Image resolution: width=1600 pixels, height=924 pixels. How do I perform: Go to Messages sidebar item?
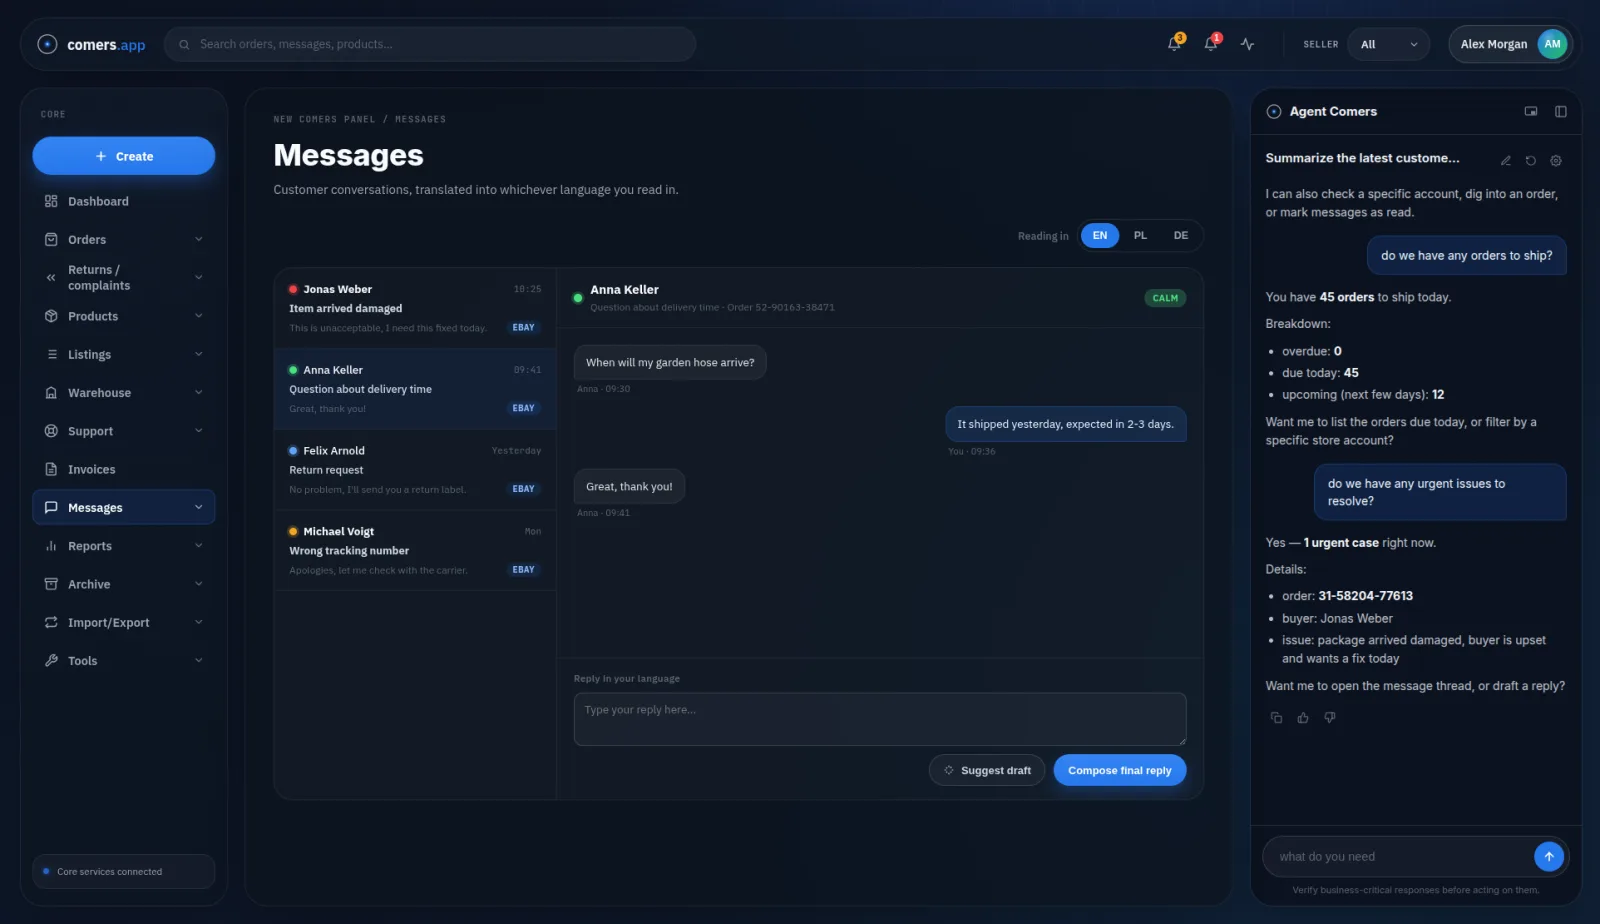(124, 507)
